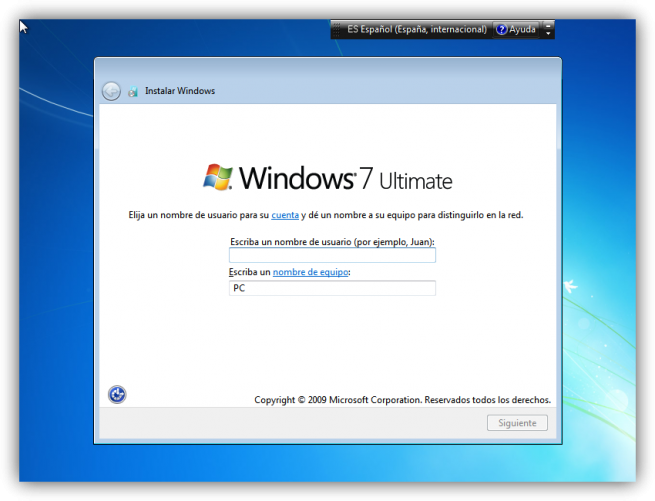Image resolution: width=655 pixels, height=501 pixels.
Task: Open the cuenta help link
Action: click(285, 215)
